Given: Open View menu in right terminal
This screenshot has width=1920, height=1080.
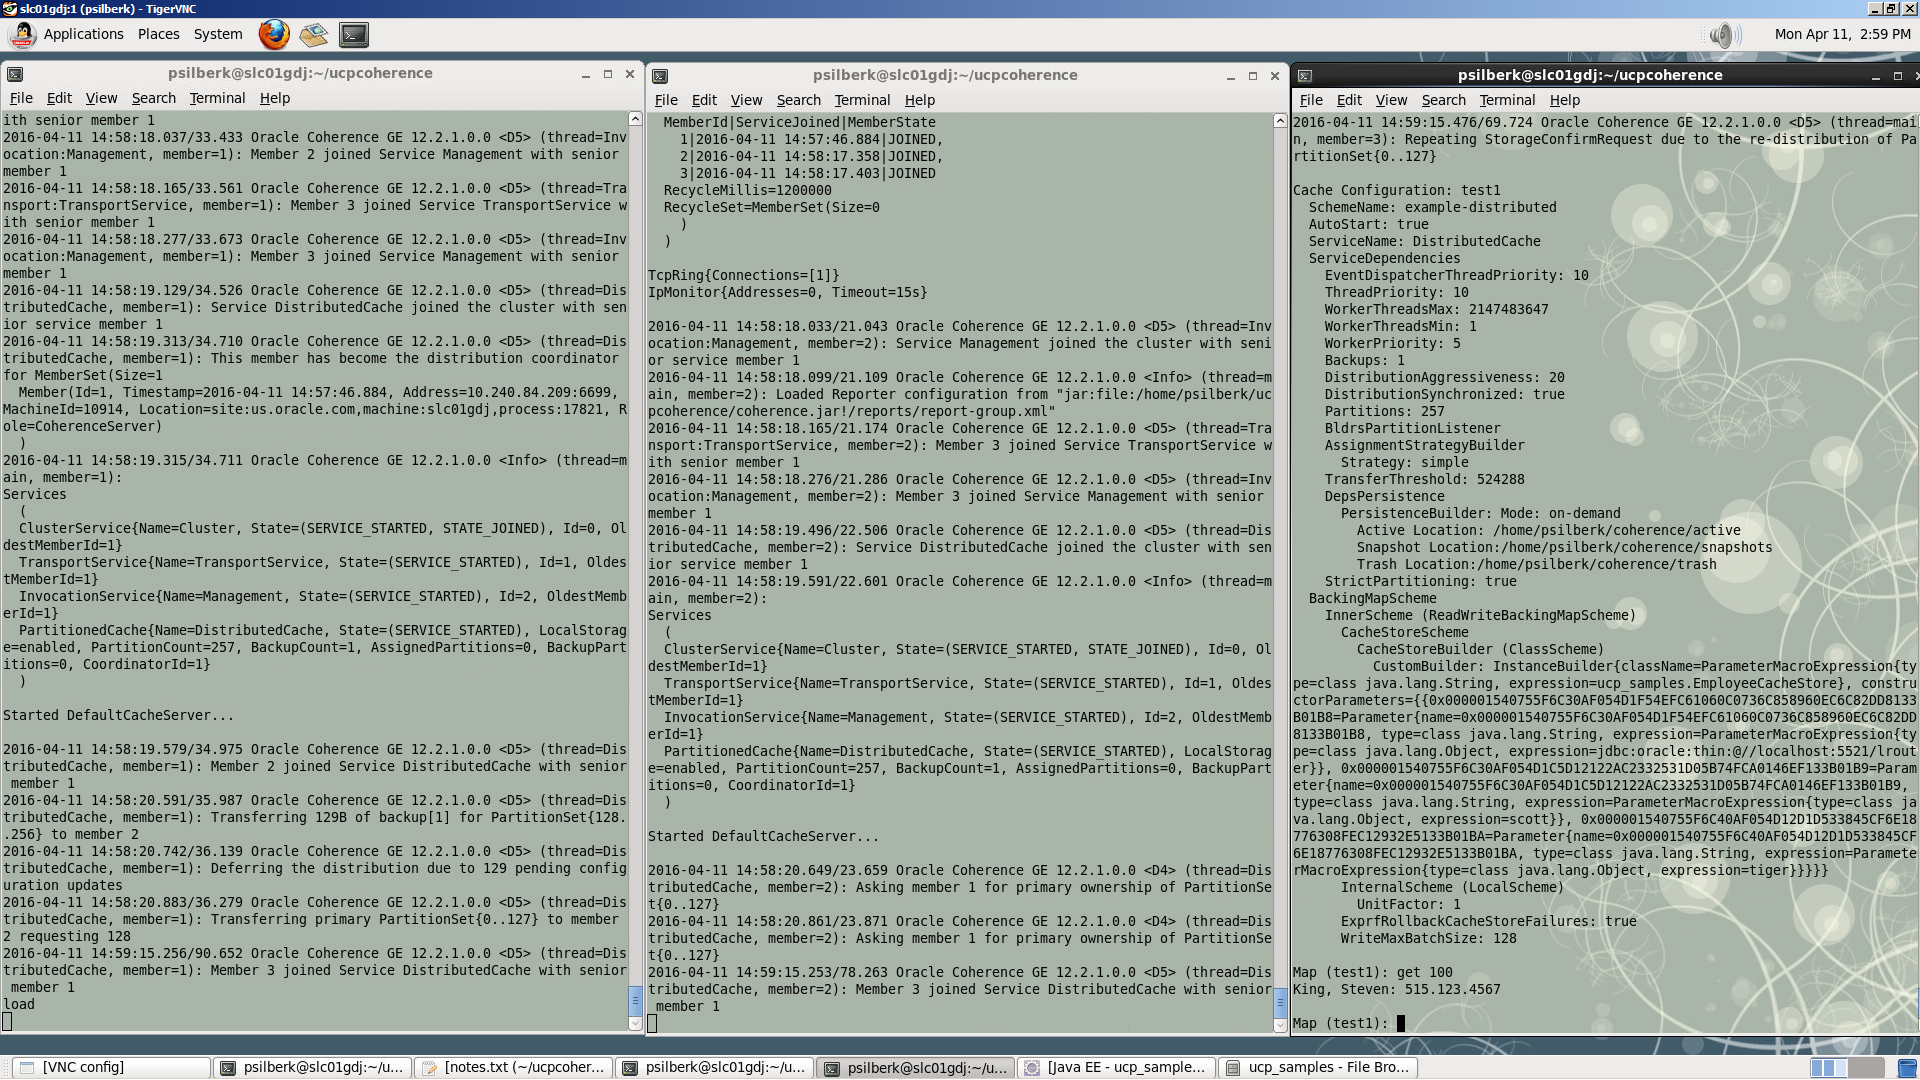Looking at the screenshot, I should click(1391, 100).
